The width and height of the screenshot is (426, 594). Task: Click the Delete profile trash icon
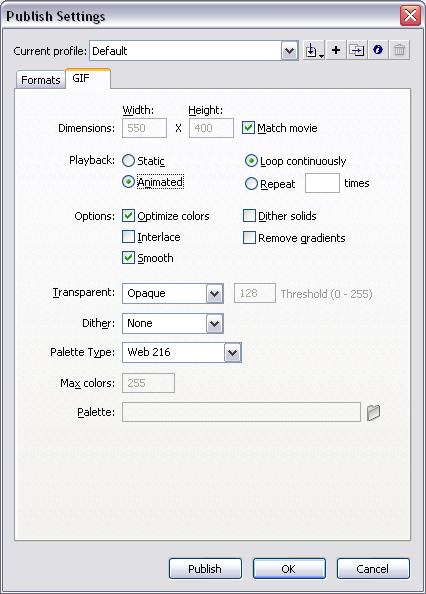(x=399, y=50)
